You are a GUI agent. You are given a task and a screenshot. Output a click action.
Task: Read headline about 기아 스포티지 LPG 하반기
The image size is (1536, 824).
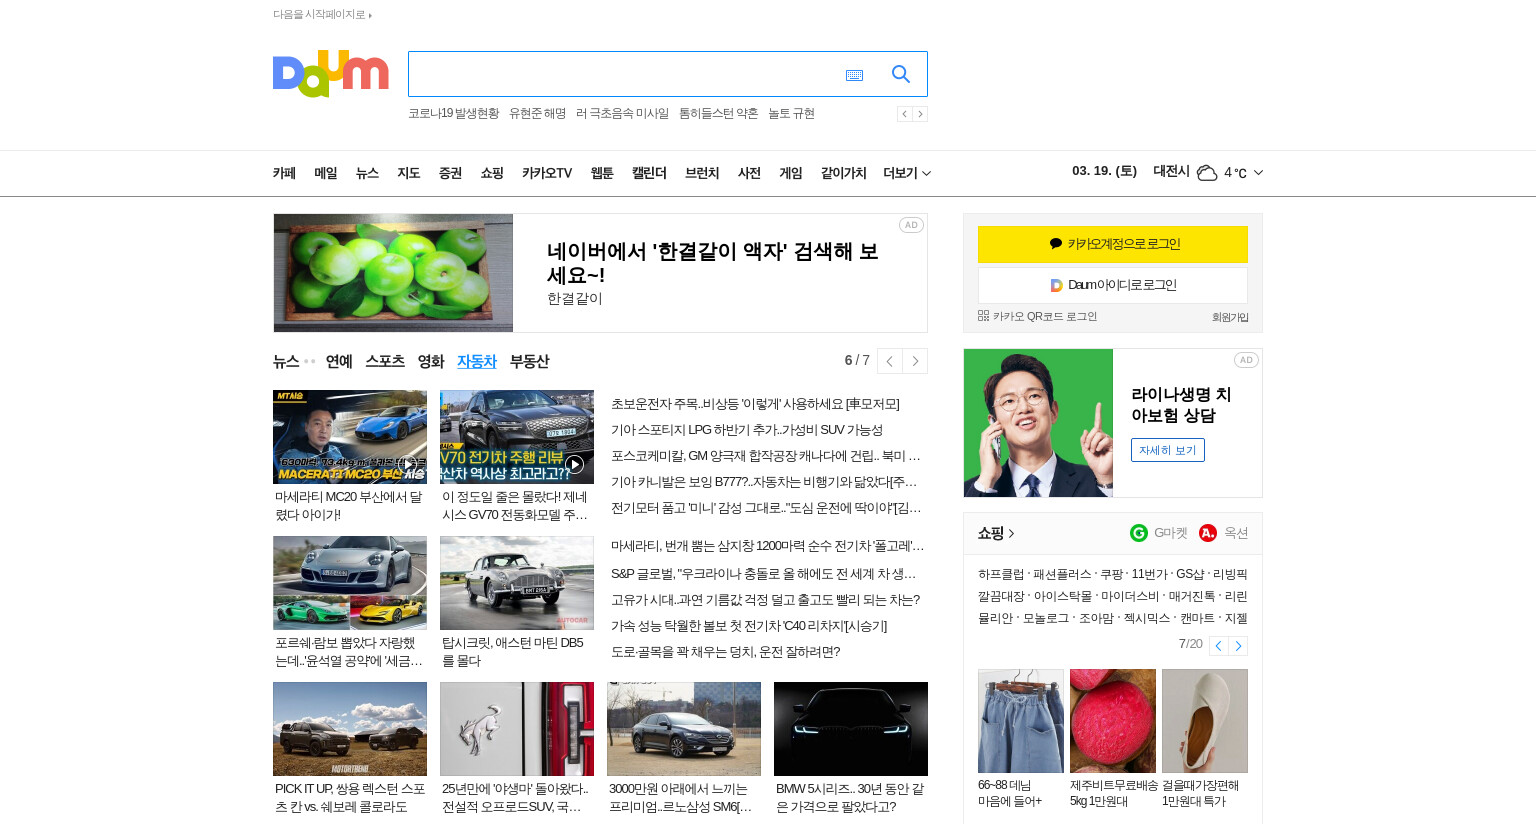(747, 430)
